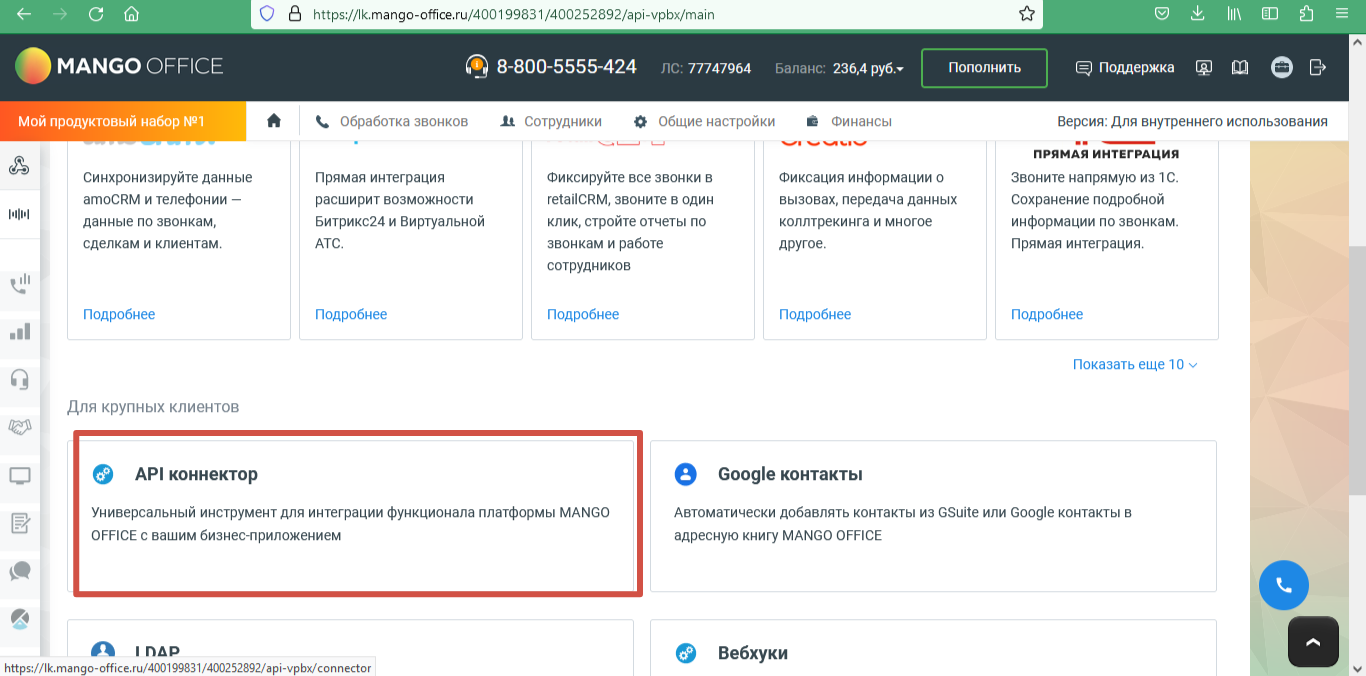
Task: Click the ЛС account number 77747964
Action: [720, 68]
